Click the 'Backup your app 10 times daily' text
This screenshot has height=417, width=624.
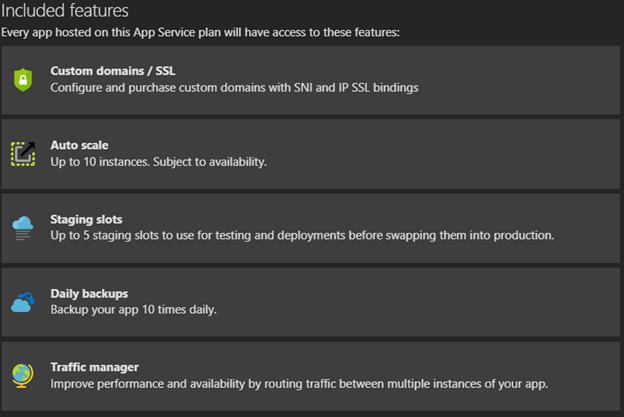coord(133,309)
